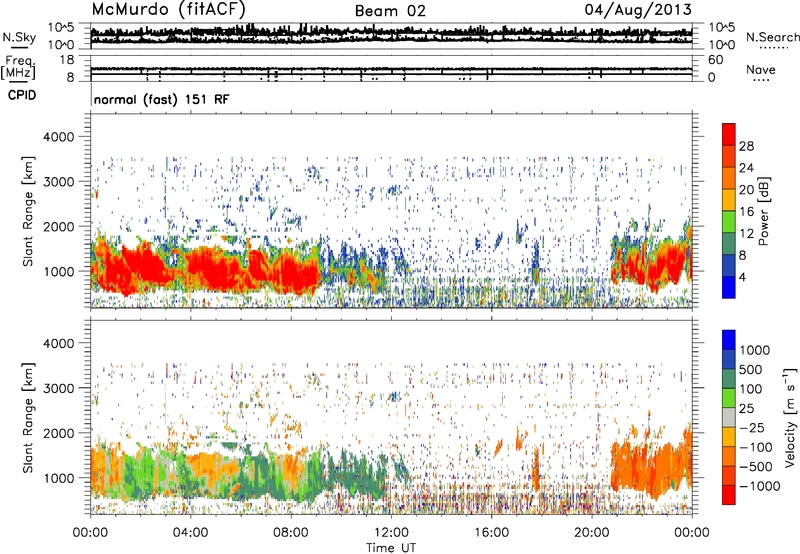Click the '18' frequency axis tick
This screenshot has width=800, height=554.
(x=67, y=60)
